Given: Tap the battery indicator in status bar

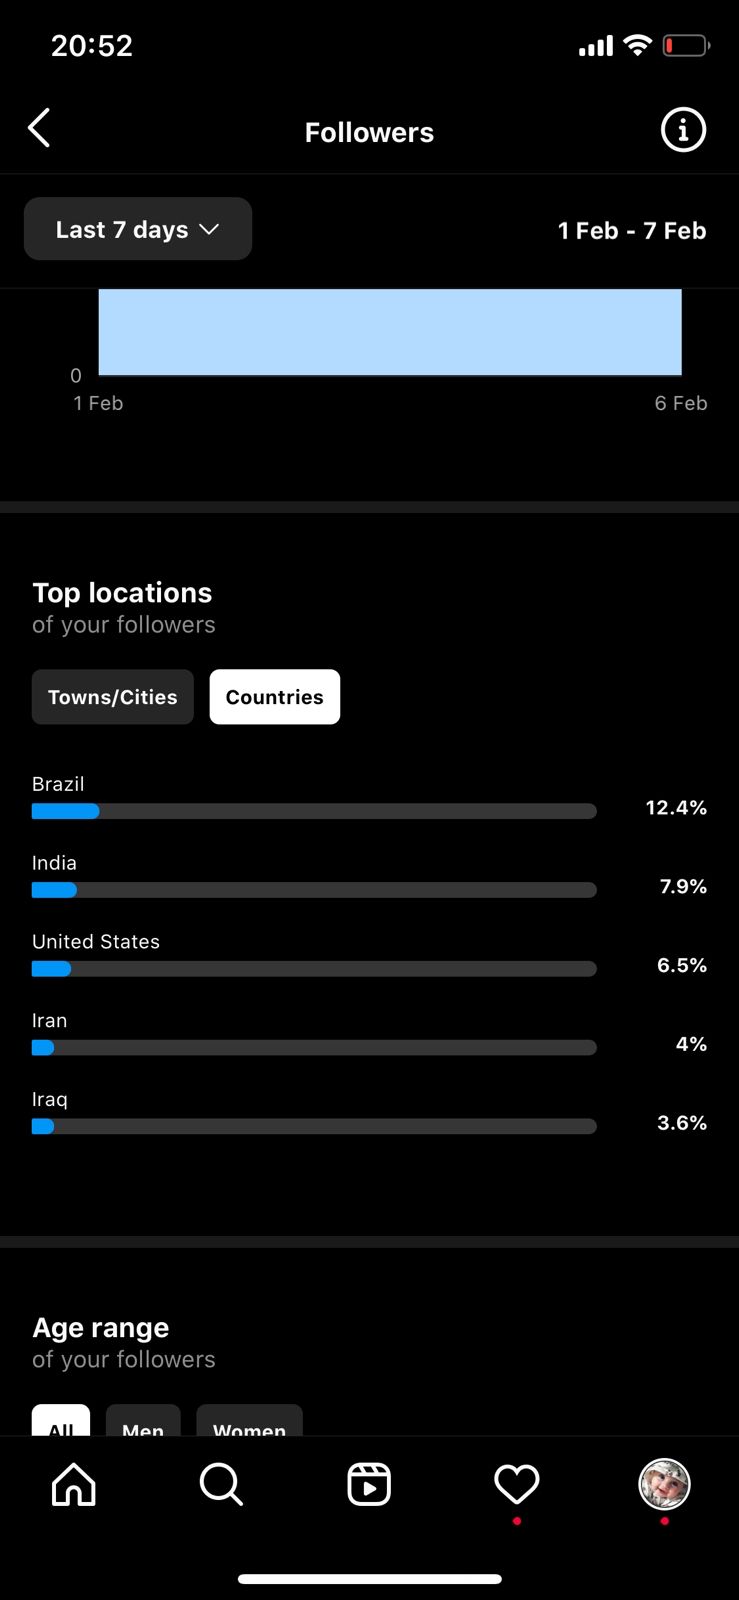Looking at the screenshot, I should (686, 45).
